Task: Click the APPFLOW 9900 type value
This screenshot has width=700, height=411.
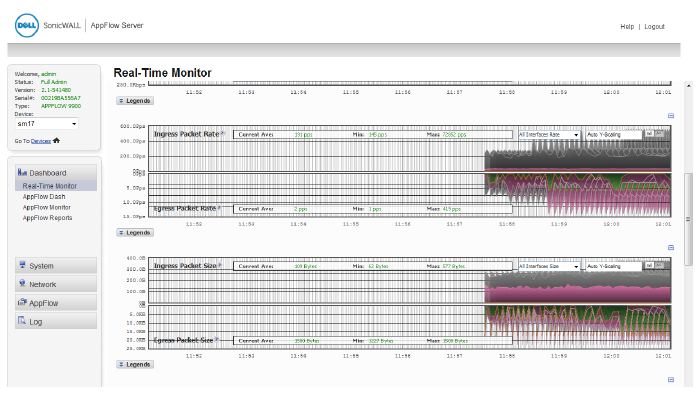Action: tap(61, 106)
